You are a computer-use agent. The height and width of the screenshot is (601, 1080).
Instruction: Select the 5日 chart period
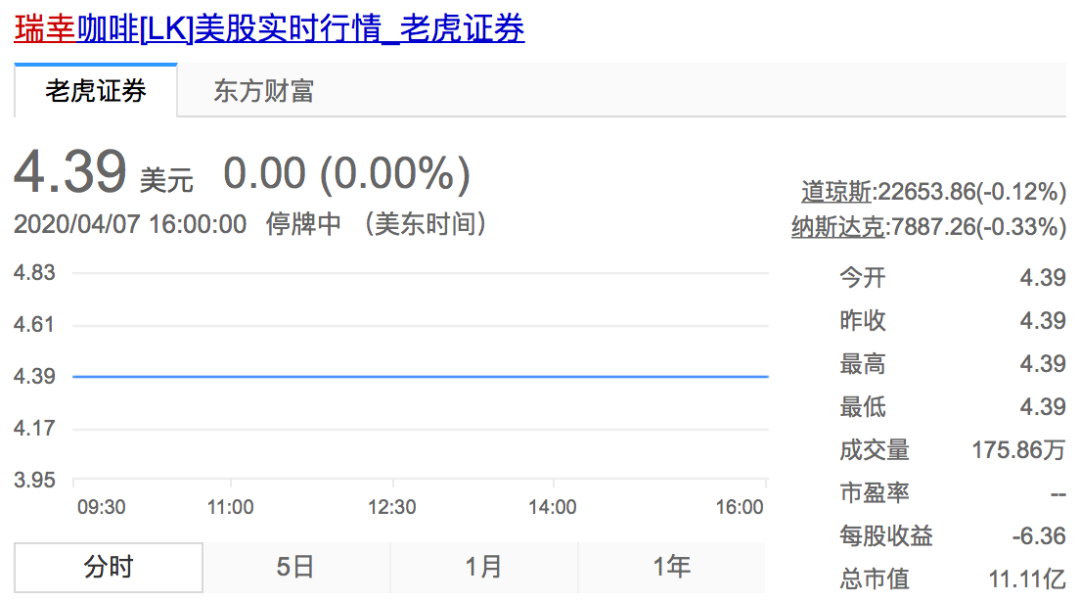pos(295,567)
